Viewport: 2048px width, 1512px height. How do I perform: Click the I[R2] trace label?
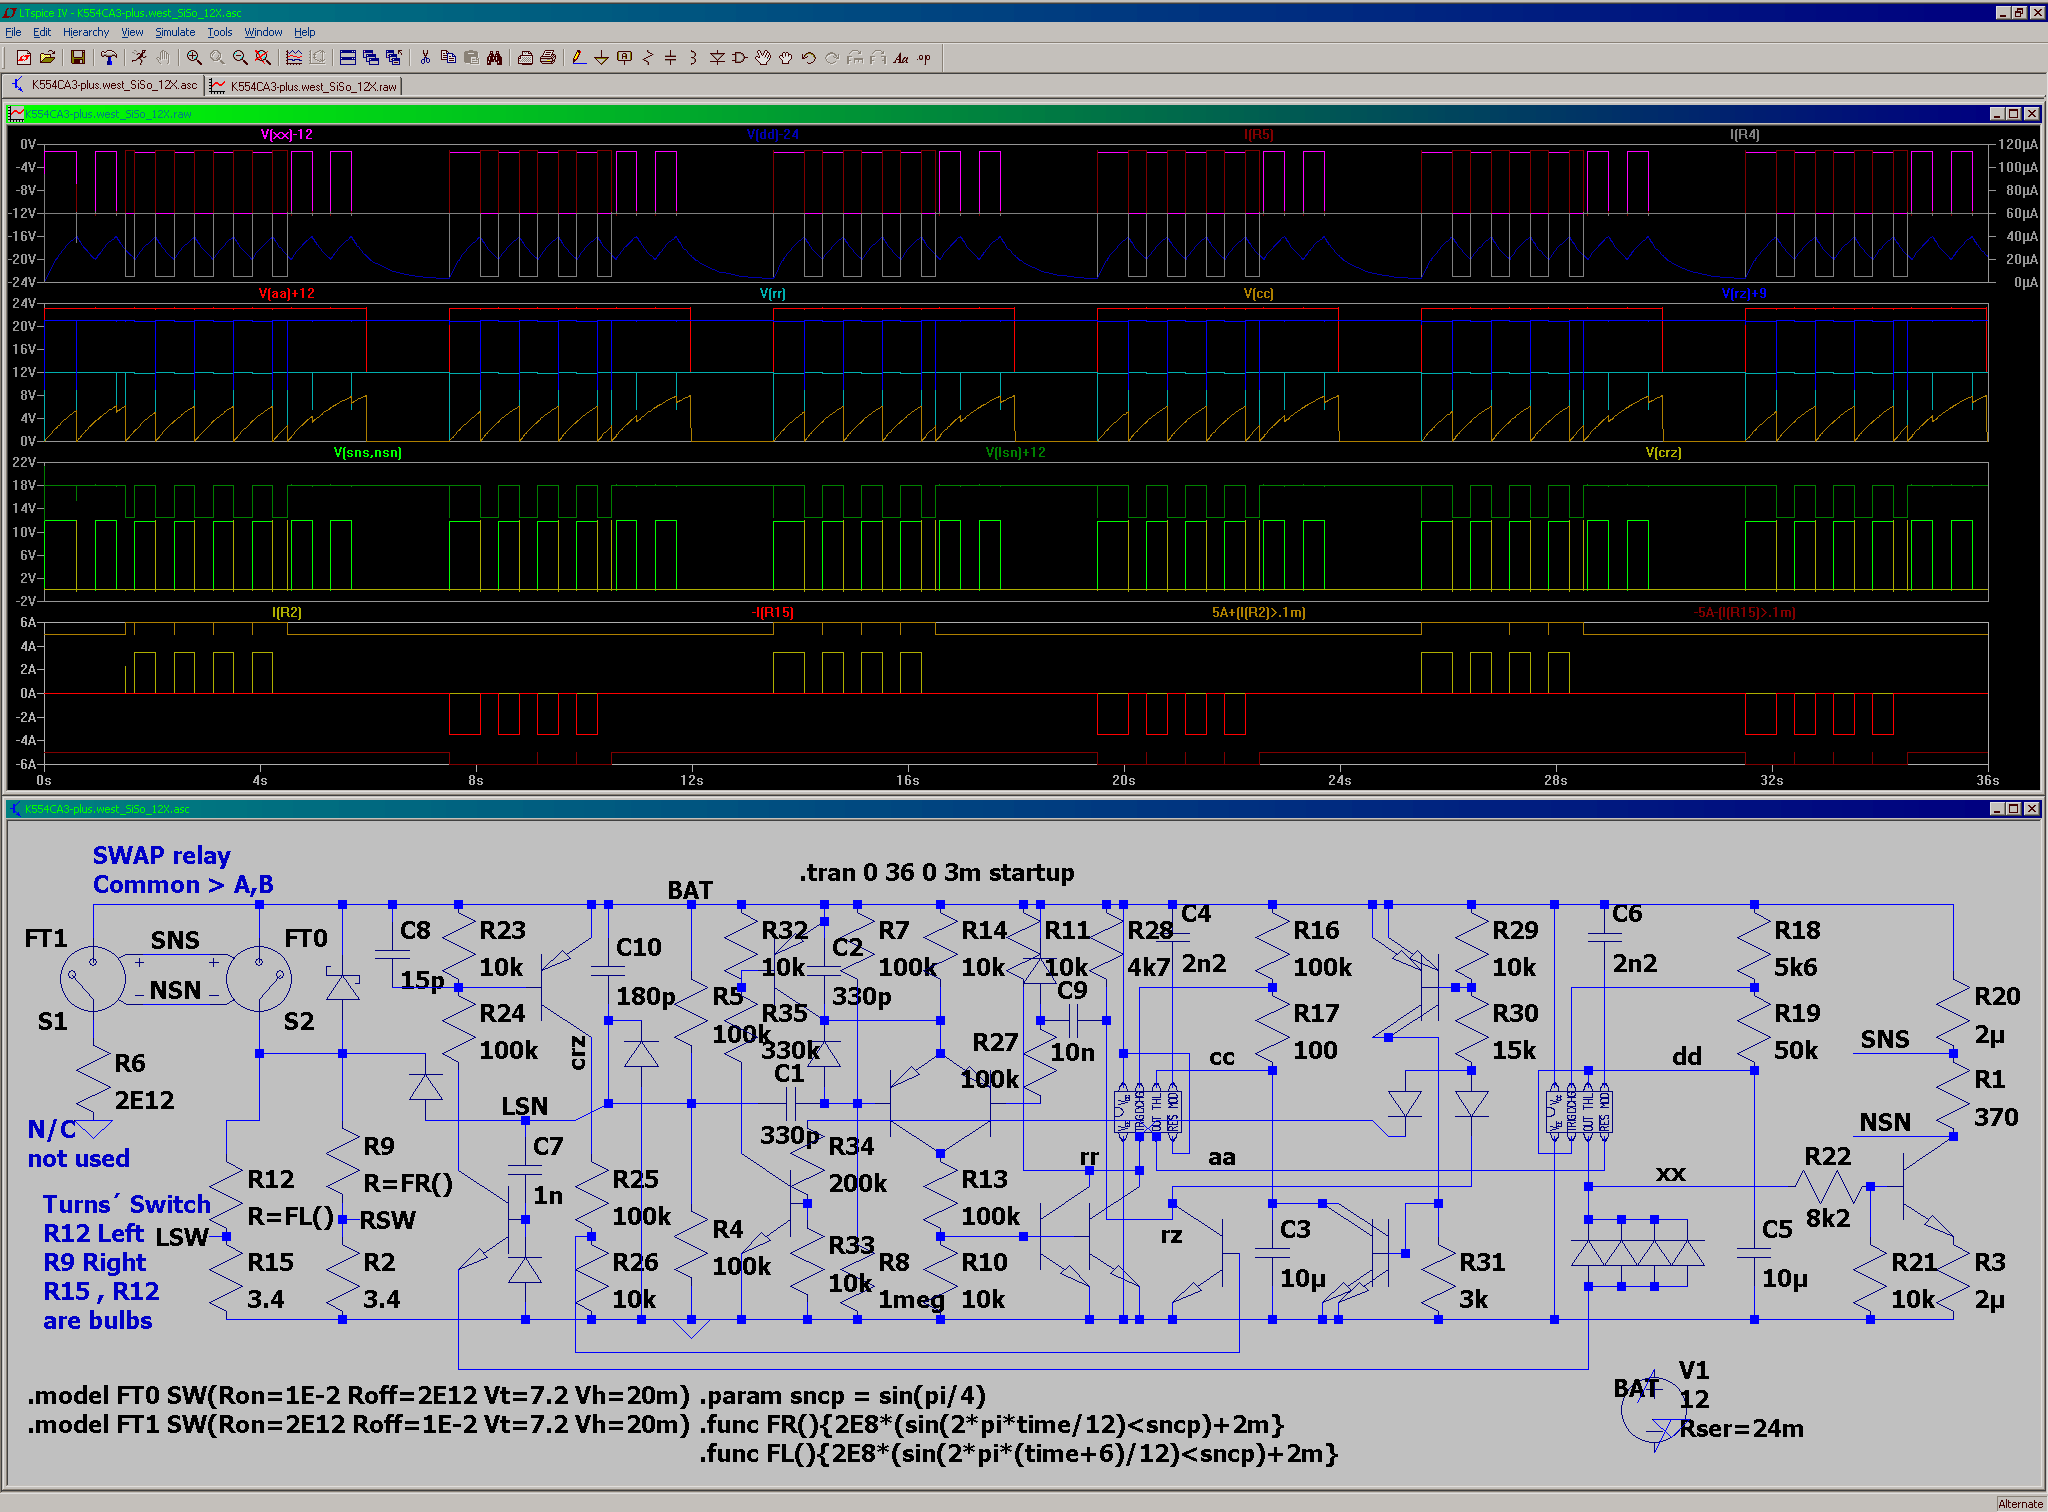pos(287,613)
